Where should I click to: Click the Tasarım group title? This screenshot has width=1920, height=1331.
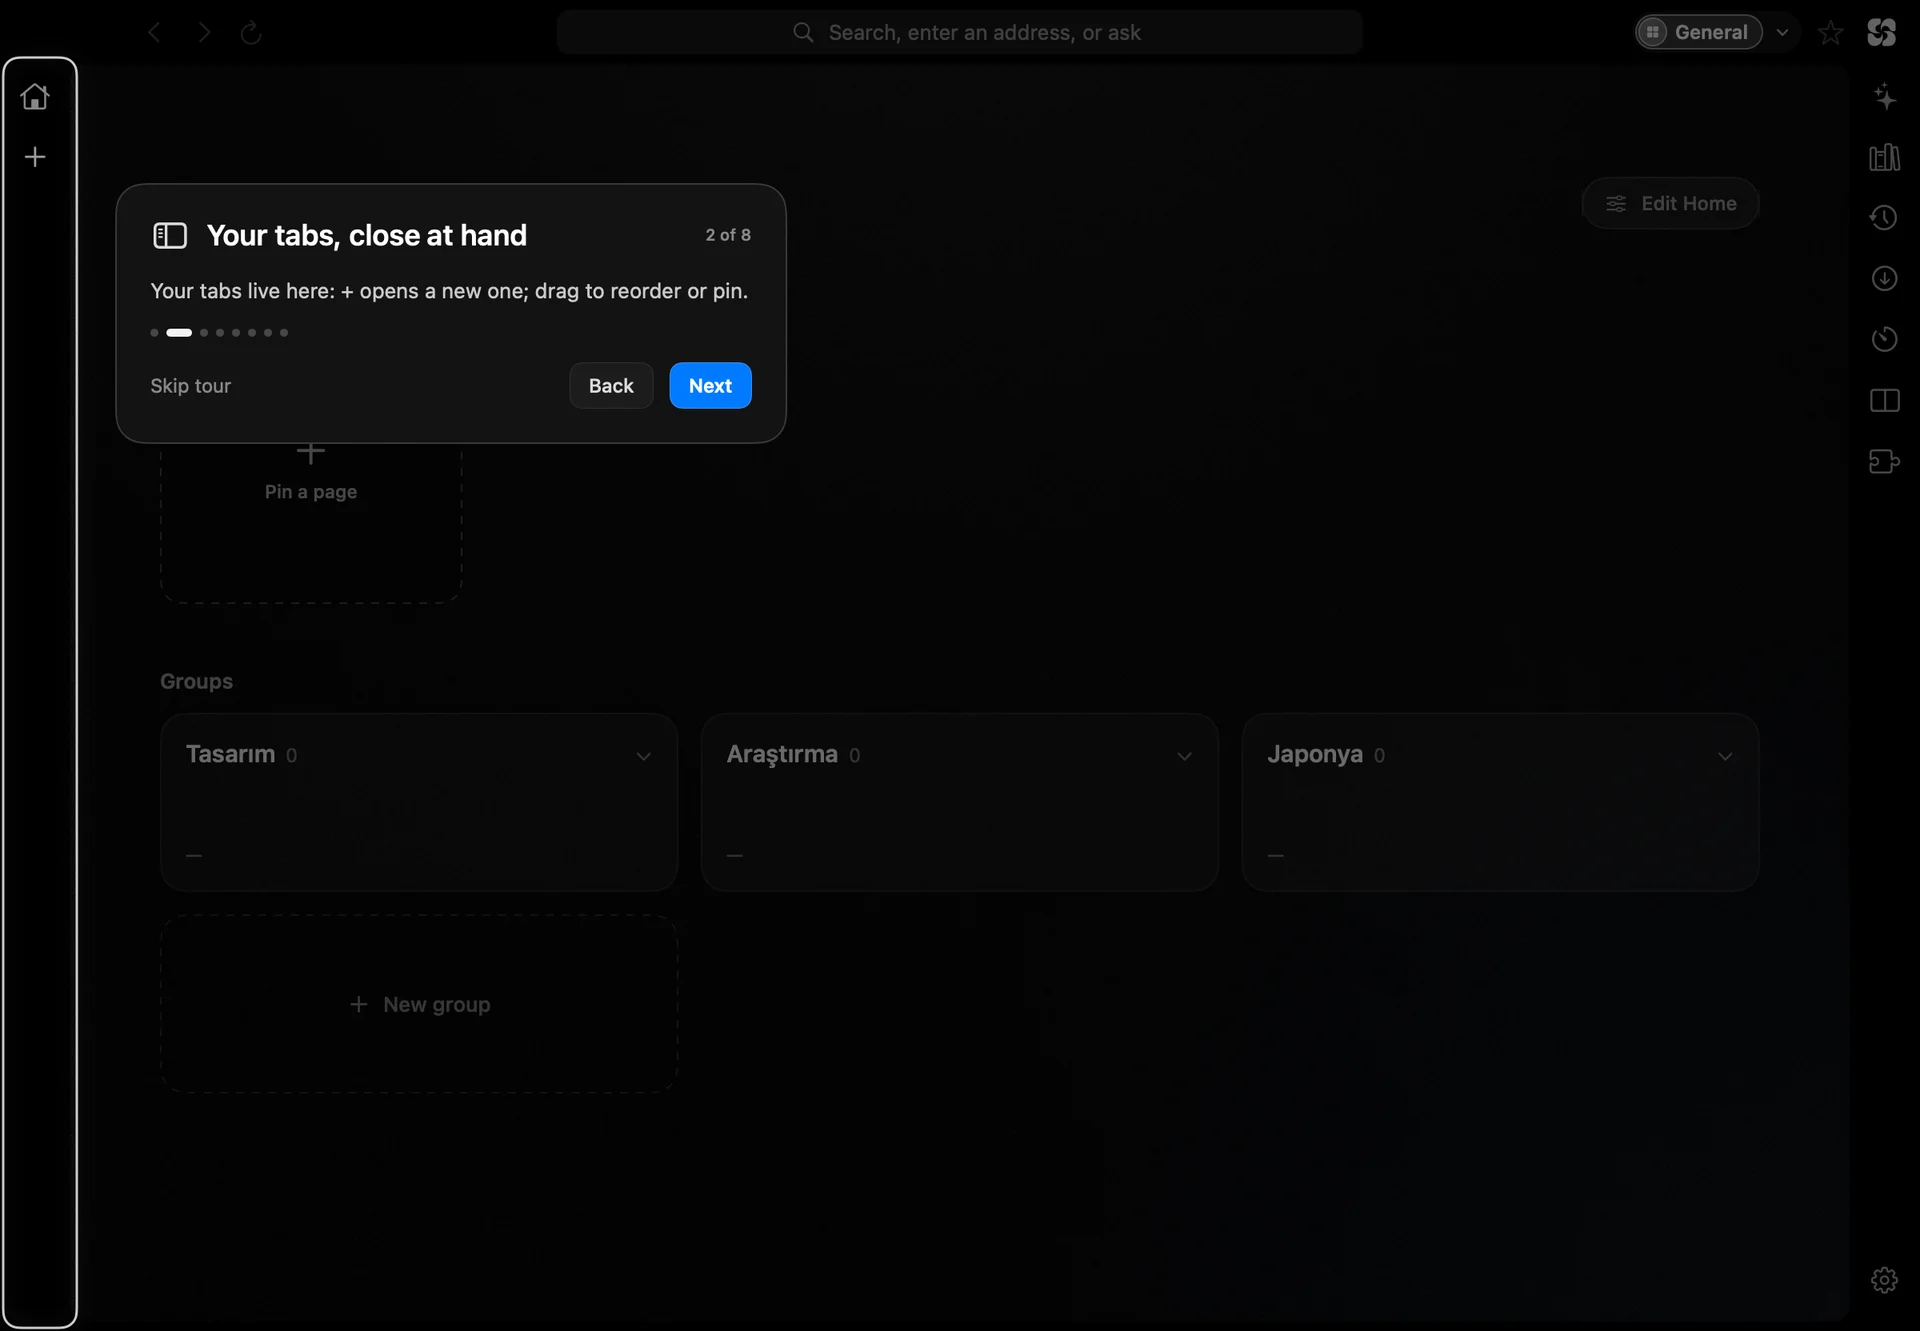point(230,754)
